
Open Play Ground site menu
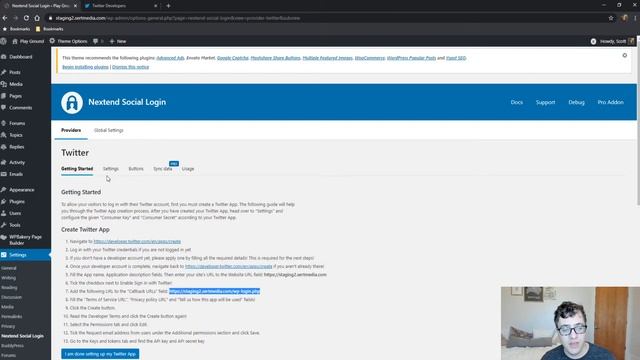point(28,41)
